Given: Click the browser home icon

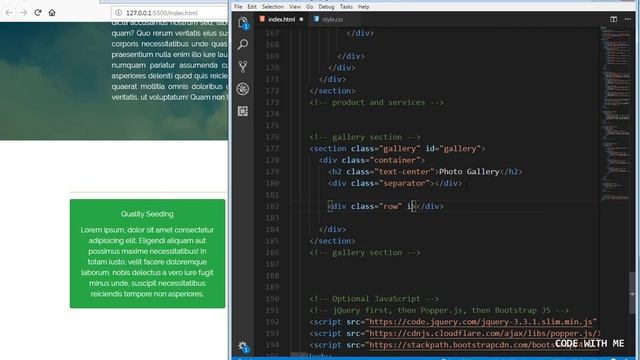Looking at the screenshot, I should (52, 13).
